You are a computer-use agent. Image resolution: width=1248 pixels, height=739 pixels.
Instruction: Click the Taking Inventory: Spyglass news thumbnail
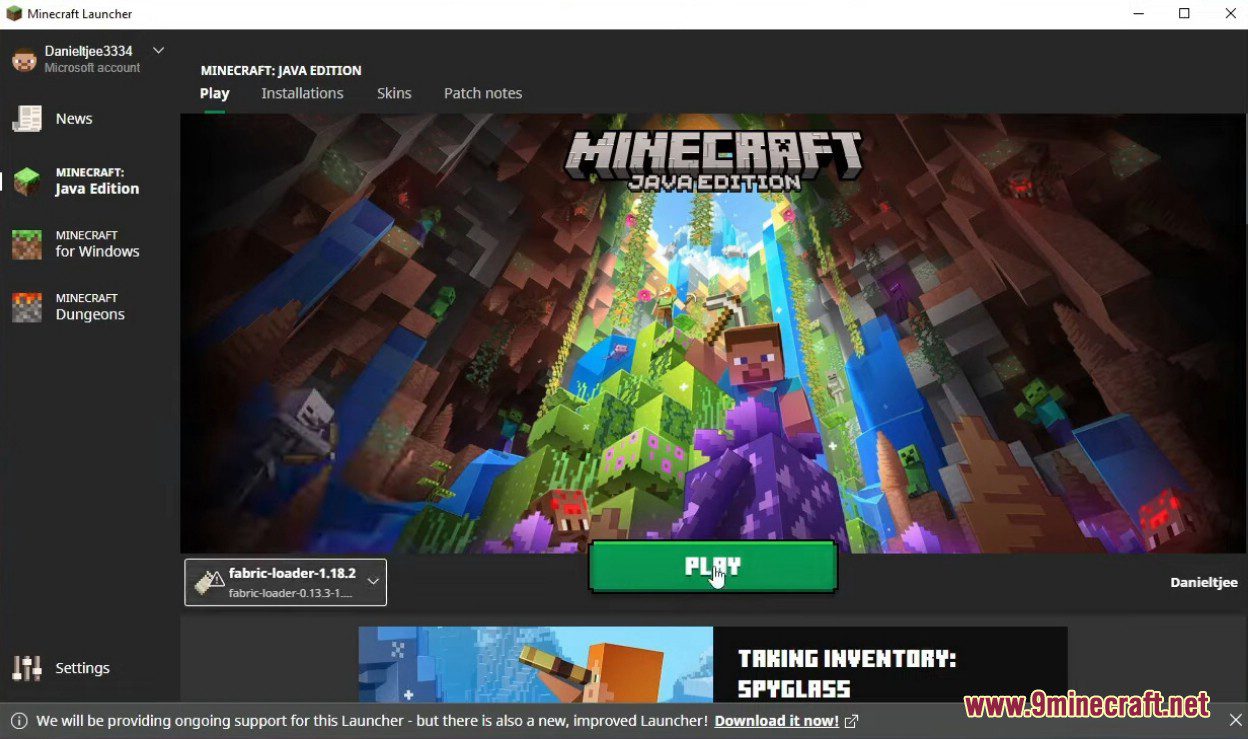point(536,664)
